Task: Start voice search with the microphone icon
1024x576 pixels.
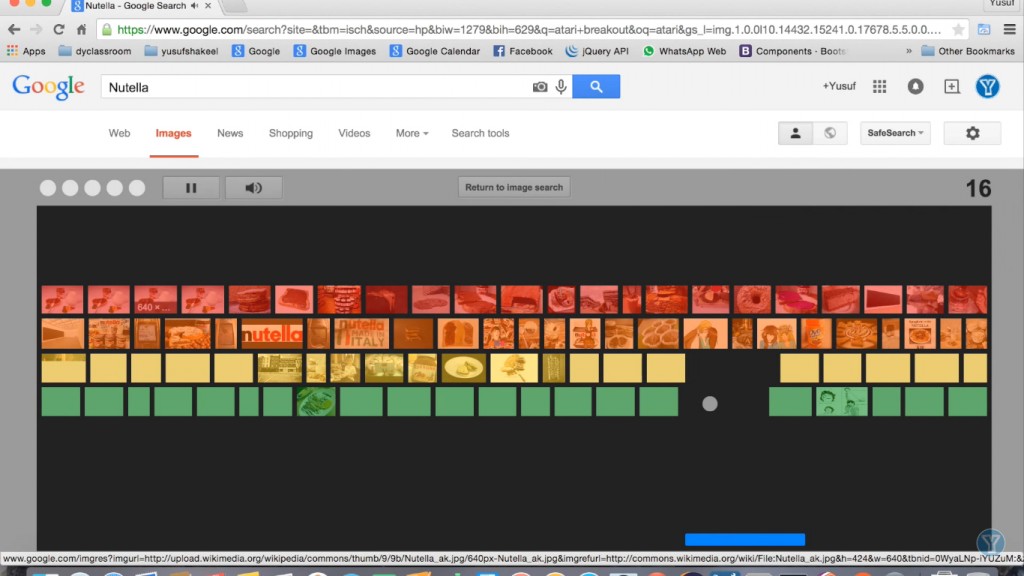Action: [x=561, y=87]
